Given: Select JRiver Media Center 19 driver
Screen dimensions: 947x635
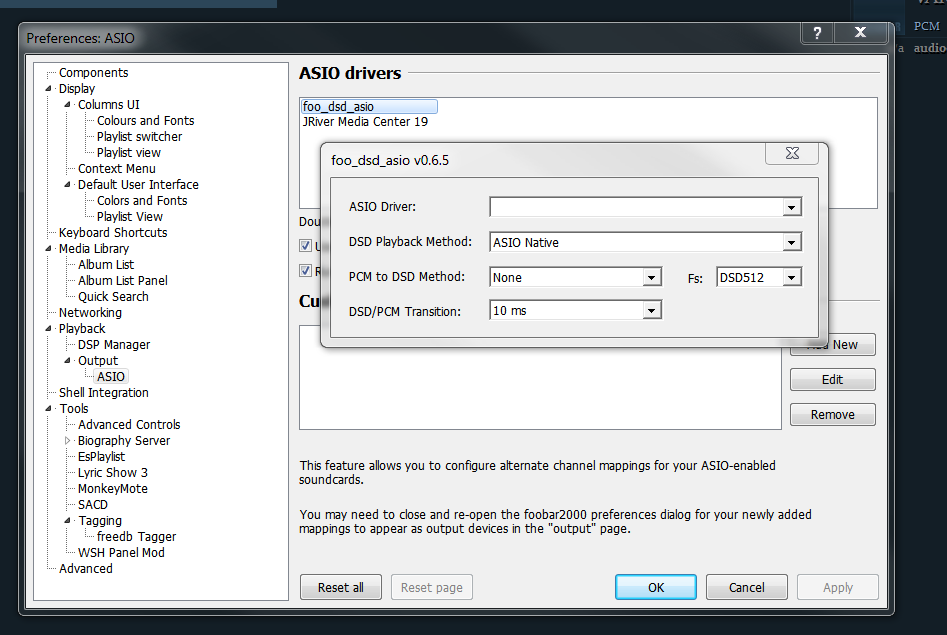Looking at the screenshot, I should tap(365, 122).
